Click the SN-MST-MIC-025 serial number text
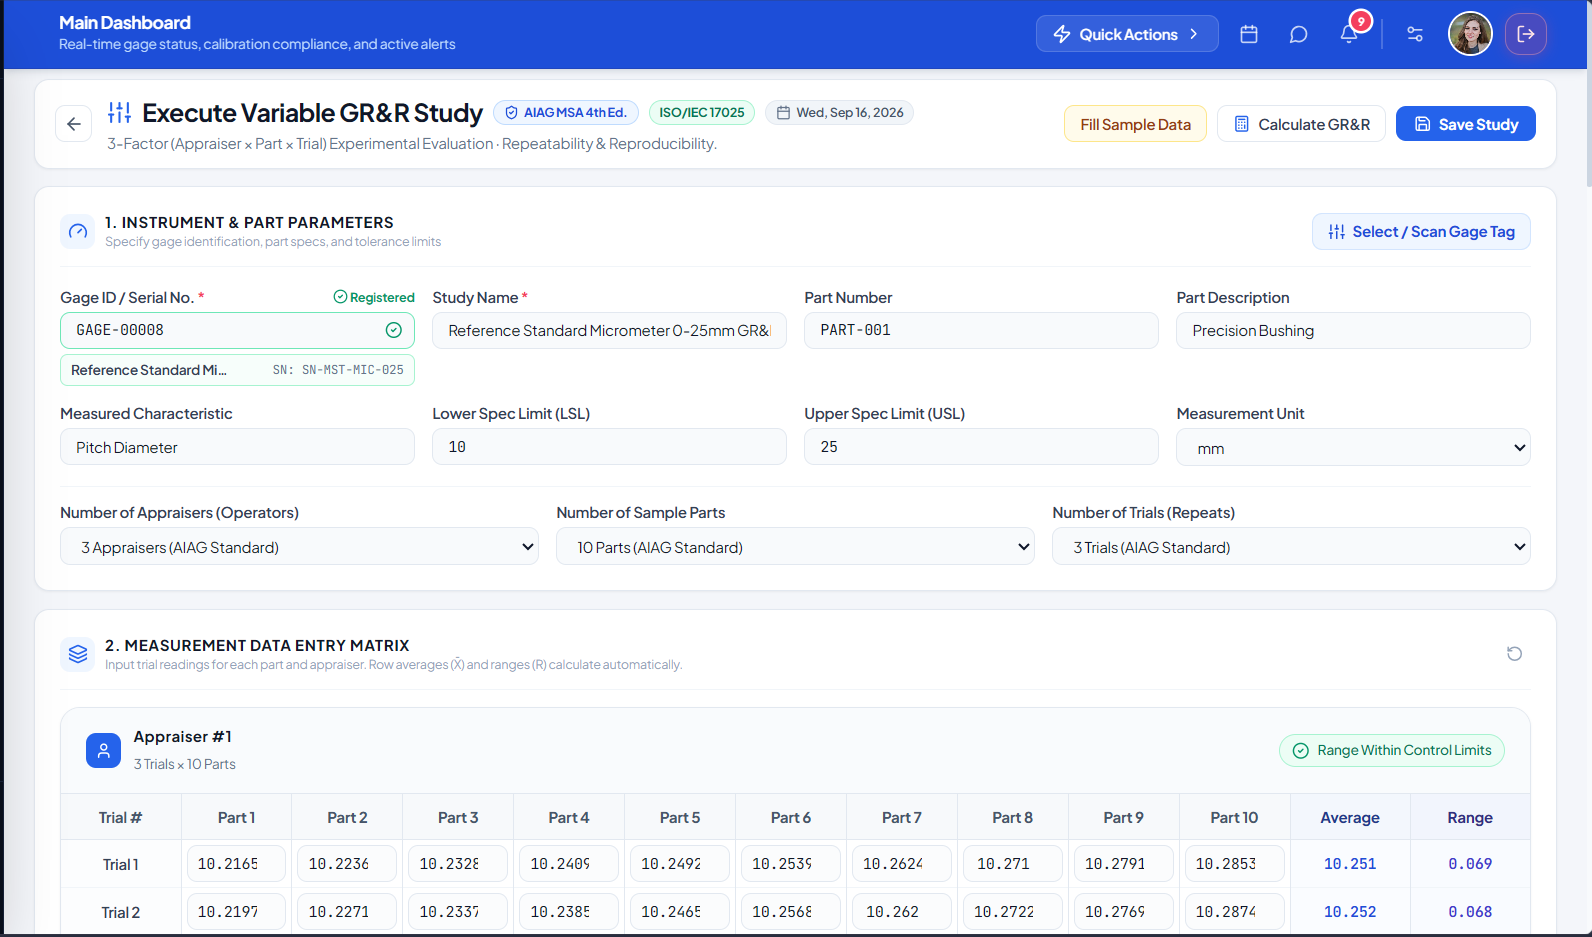 pyautogui.click(x=338, y=370)
